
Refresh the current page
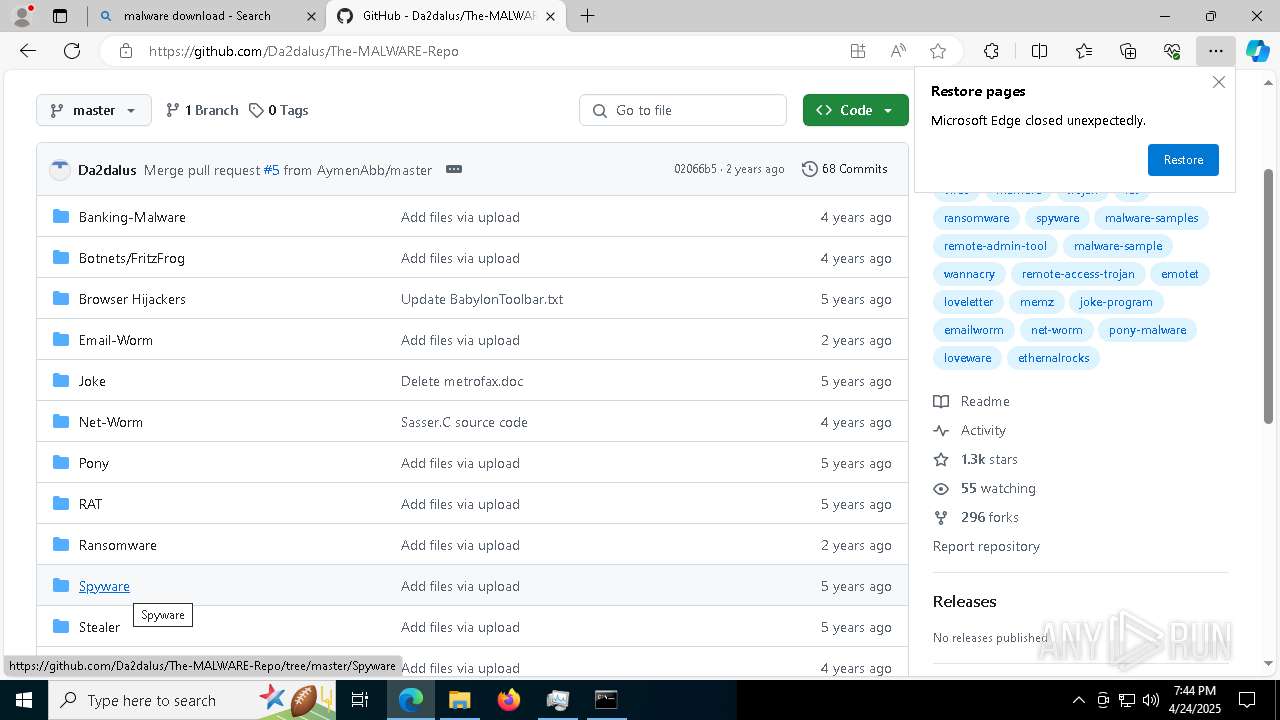[72, 51]
